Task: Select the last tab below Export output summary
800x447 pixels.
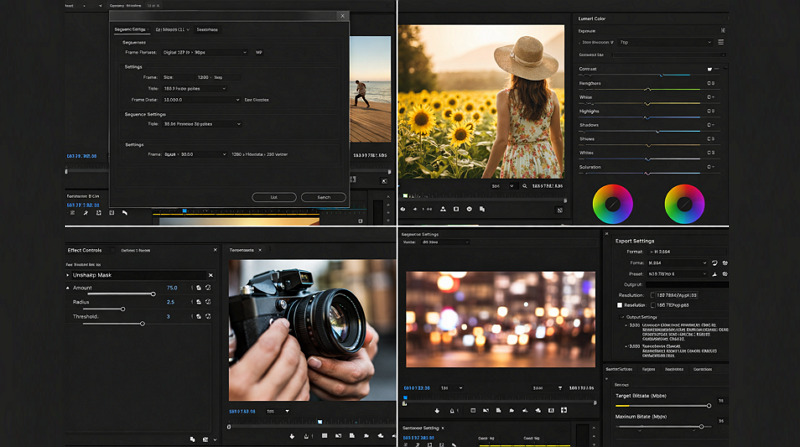Action: pyautogui.click(x=703, y=369)
